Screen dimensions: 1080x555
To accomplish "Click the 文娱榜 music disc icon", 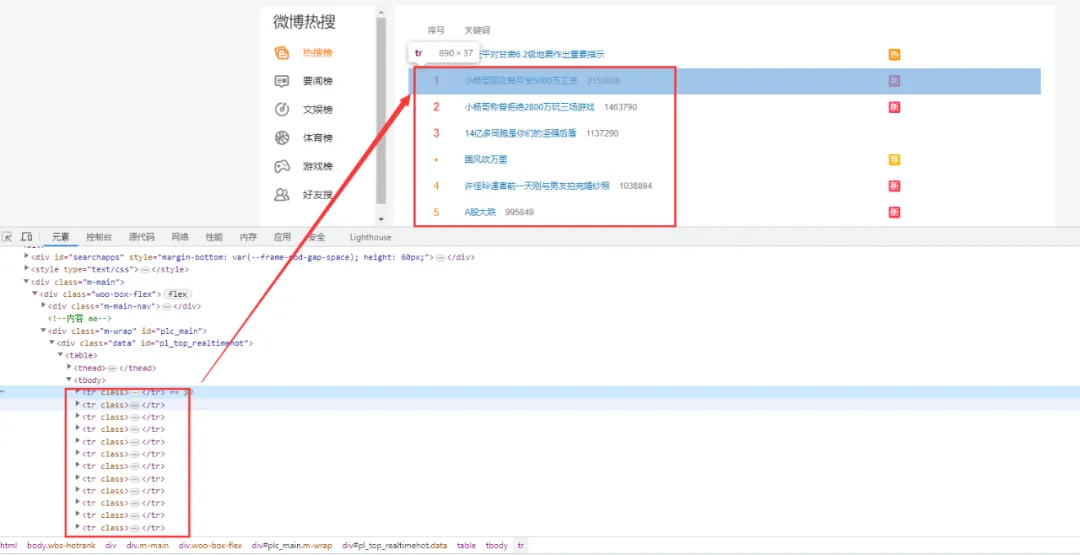I will (282, 109).
